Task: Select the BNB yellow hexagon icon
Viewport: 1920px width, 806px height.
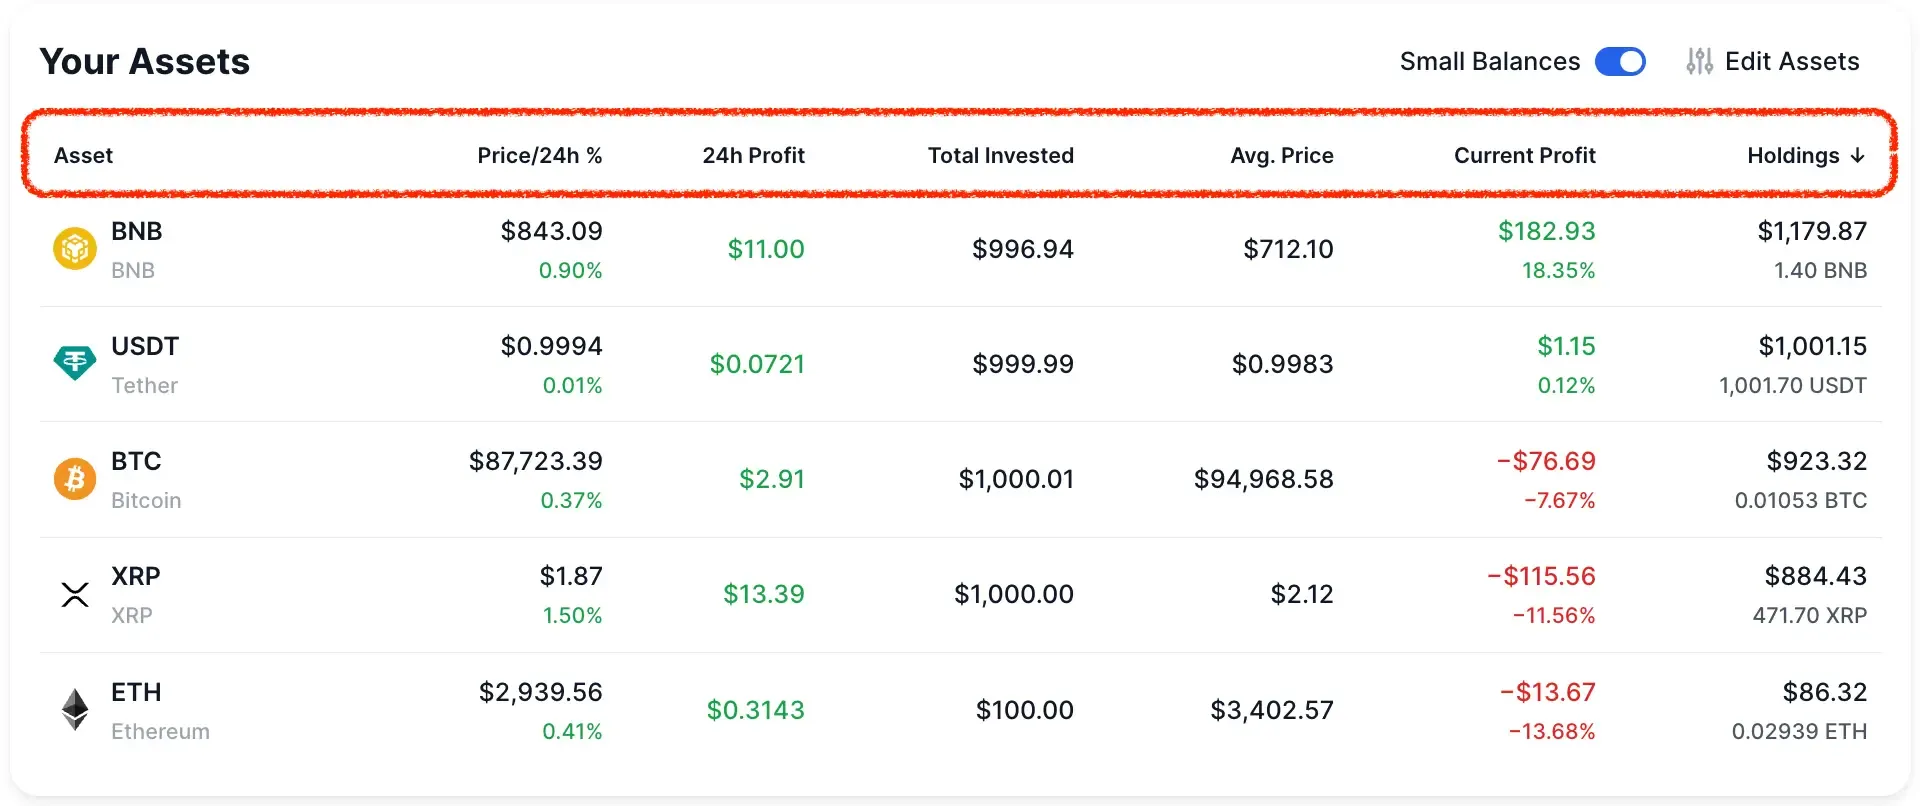Action: [74, 248]
